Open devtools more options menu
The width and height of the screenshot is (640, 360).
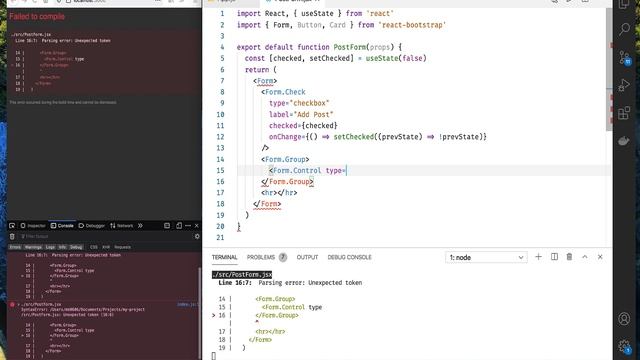188,226
